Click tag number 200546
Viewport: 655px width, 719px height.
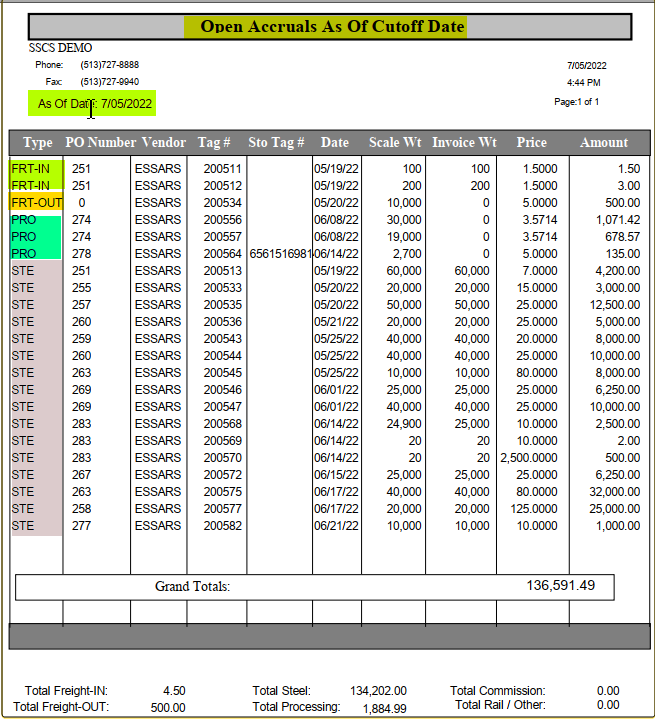[x=222, y=389]
